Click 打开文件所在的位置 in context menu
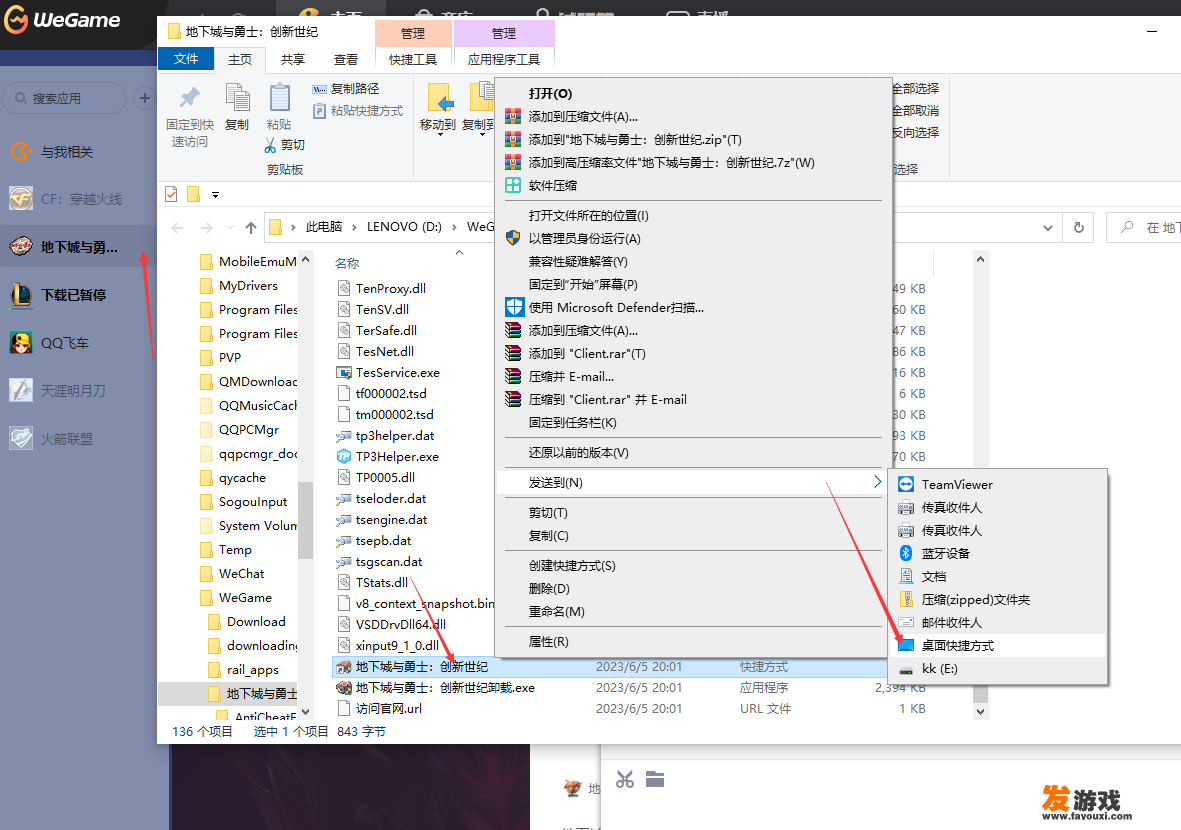Viewport: 1181px width, 830px height. click(693, 215)
